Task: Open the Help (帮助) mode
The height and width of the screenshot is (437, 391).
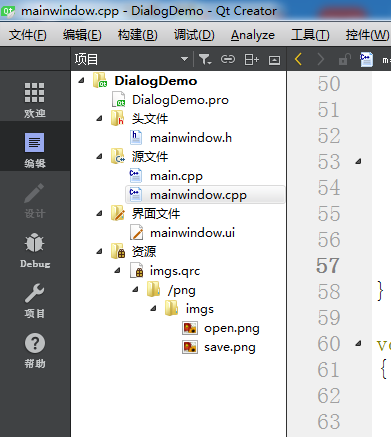Action: [35, 350]
